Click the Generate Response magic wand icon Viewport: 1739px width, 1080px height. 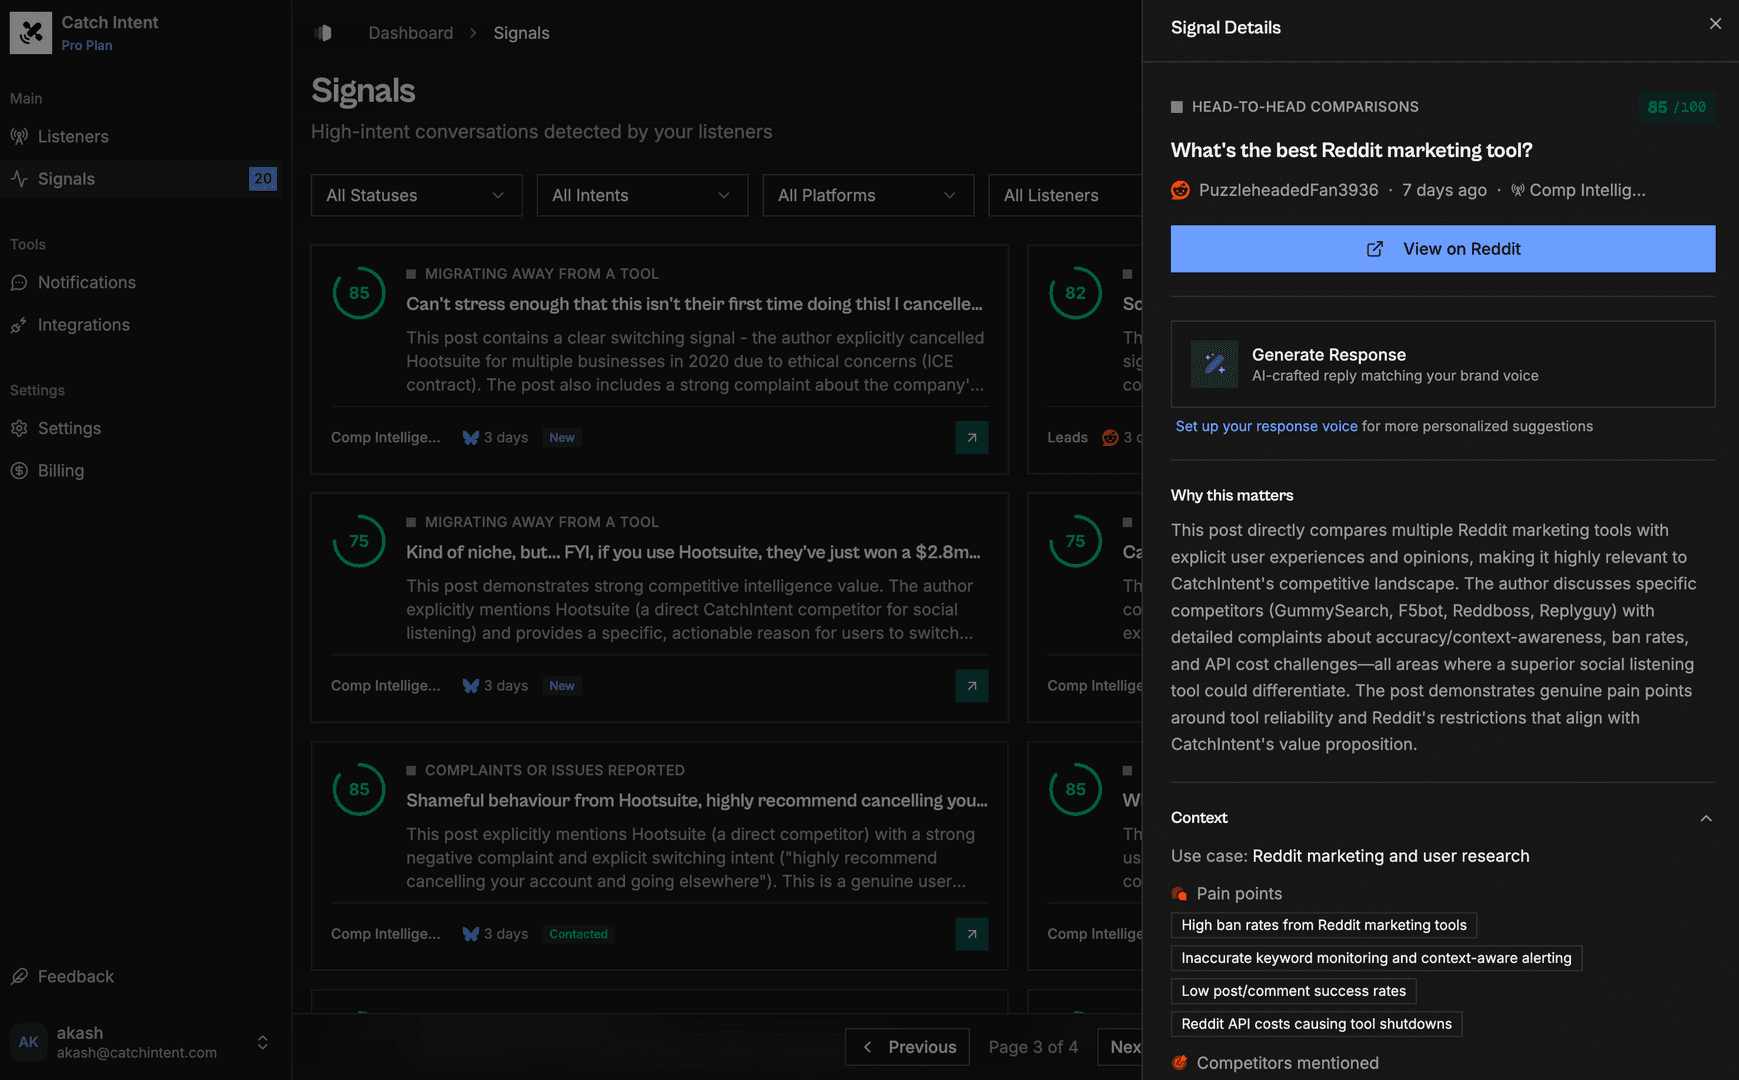pyautogui.click(x=1214, y=364)
